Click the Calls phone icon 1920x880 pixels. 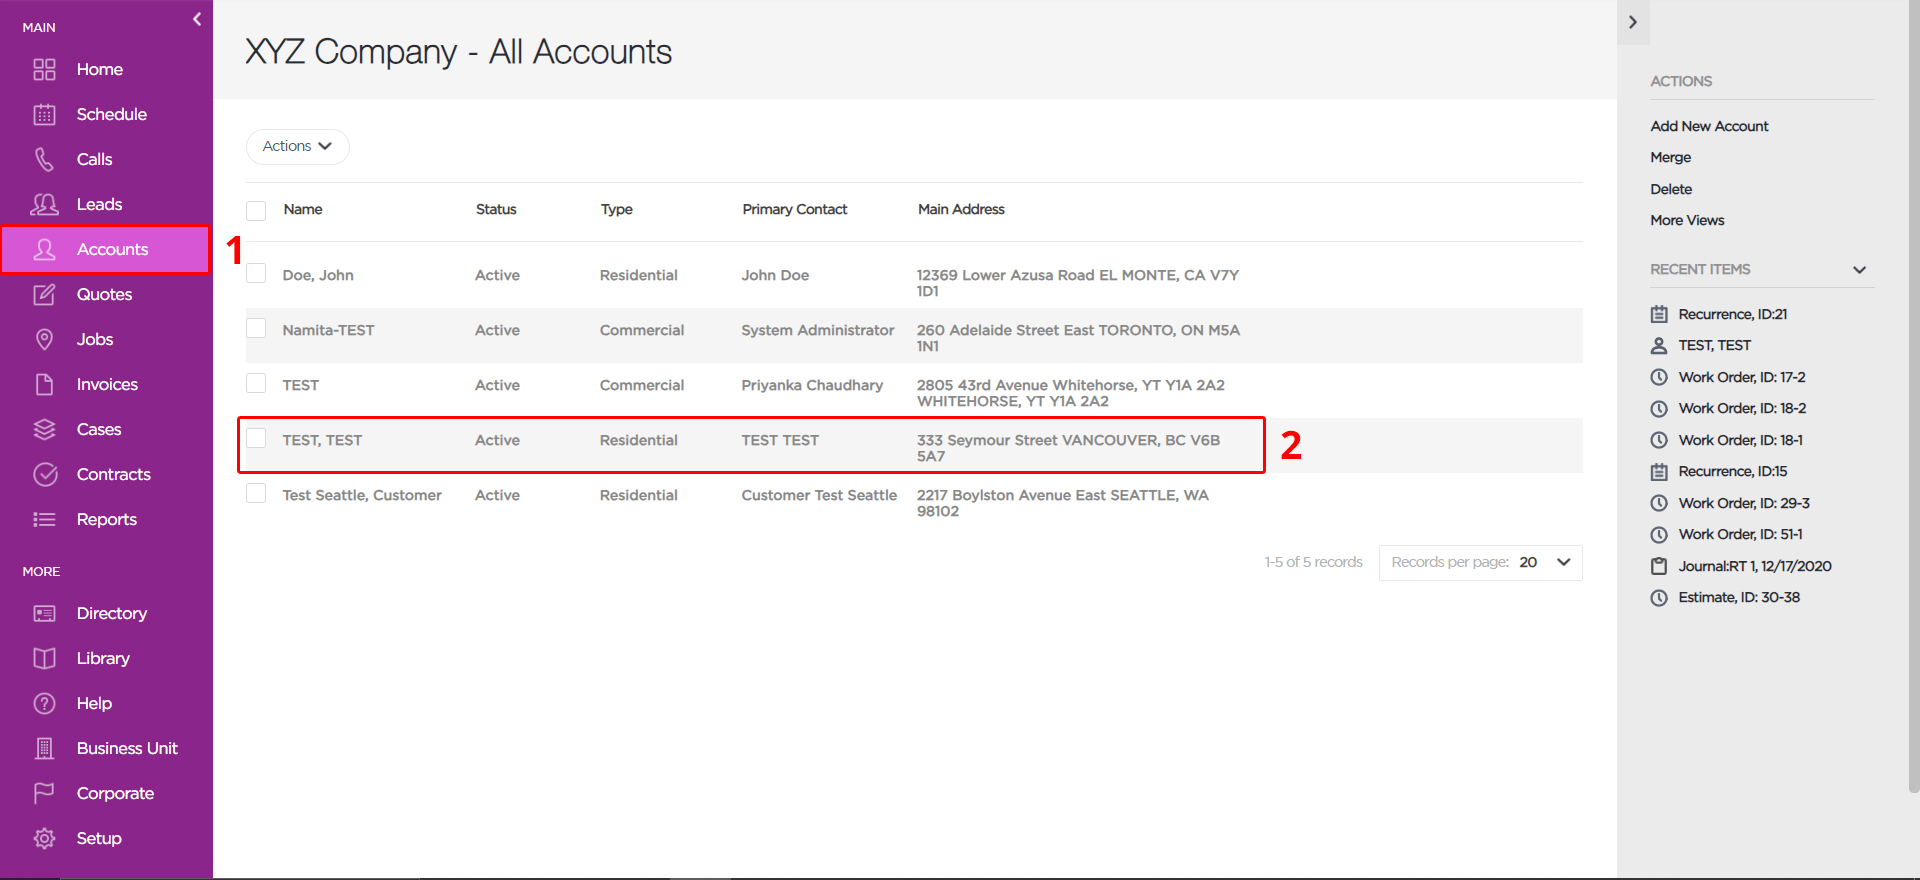pyautogui.click(x=44, y=159)
